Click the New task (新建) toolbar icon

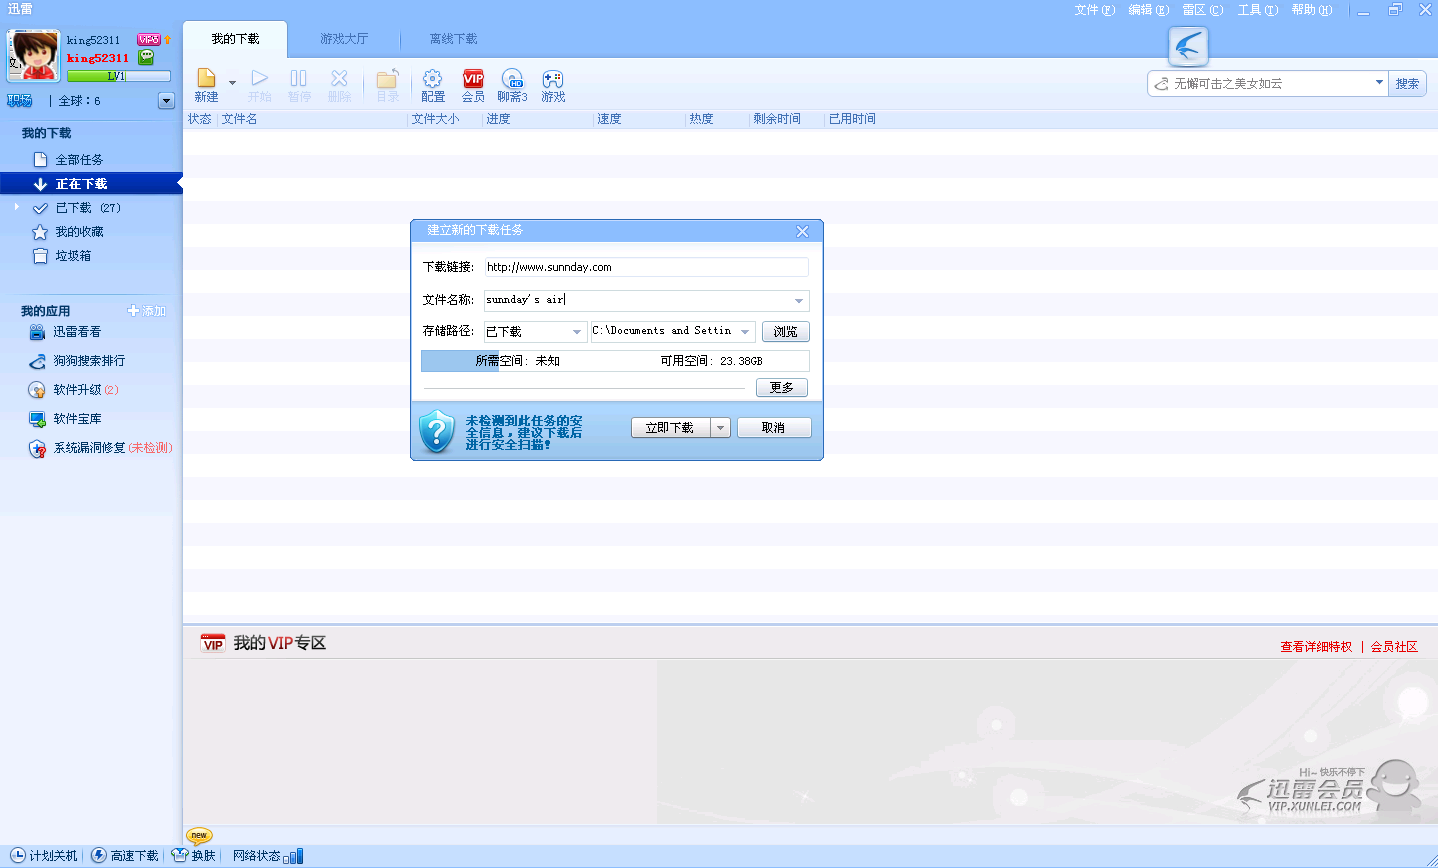(x=206, y=85)
